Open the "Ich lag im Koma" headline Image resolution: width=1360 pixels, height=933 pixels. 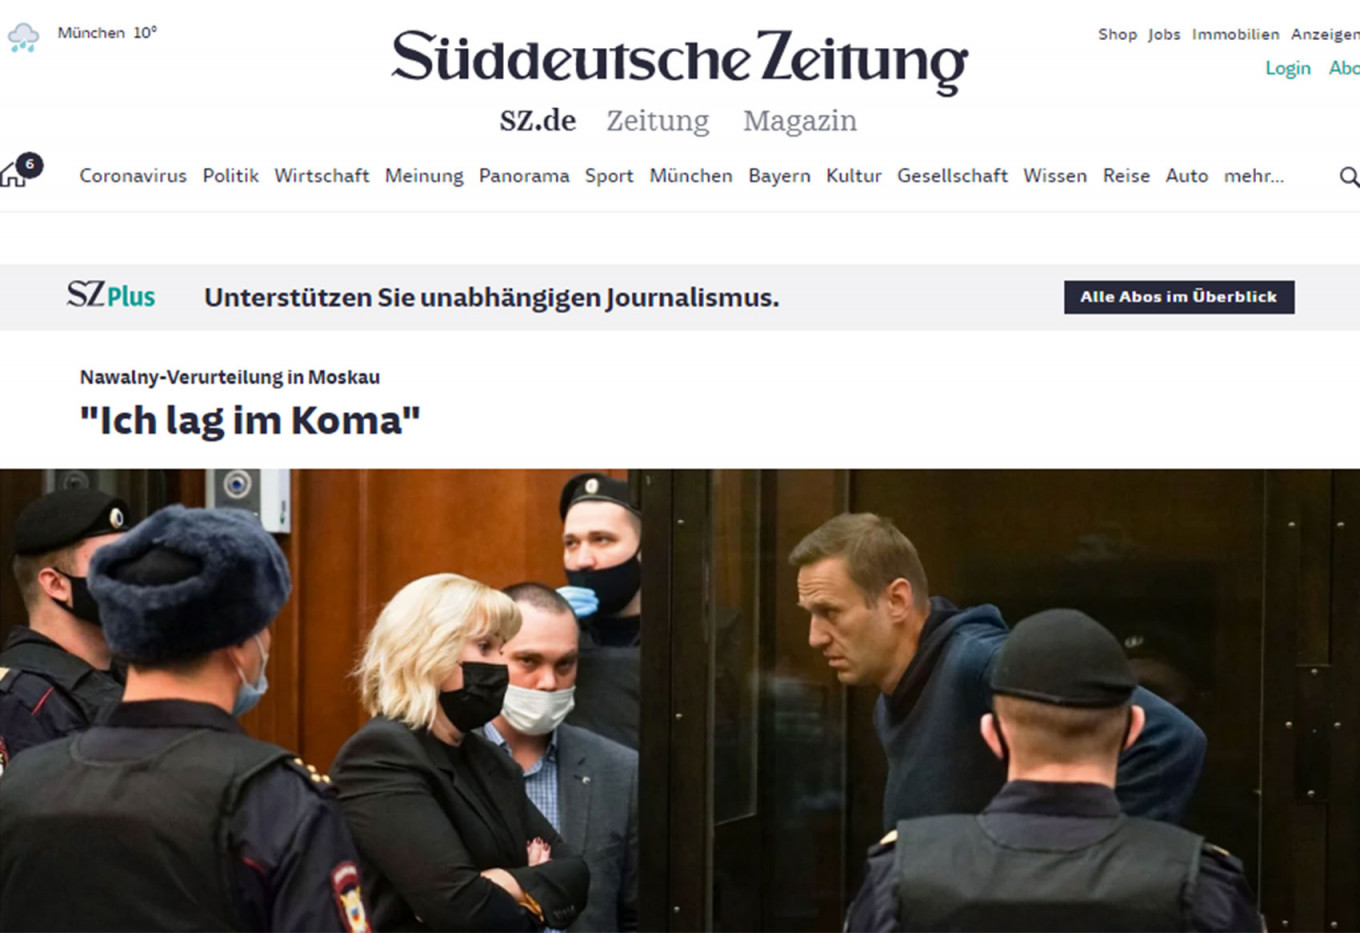(x=250, y=421)
